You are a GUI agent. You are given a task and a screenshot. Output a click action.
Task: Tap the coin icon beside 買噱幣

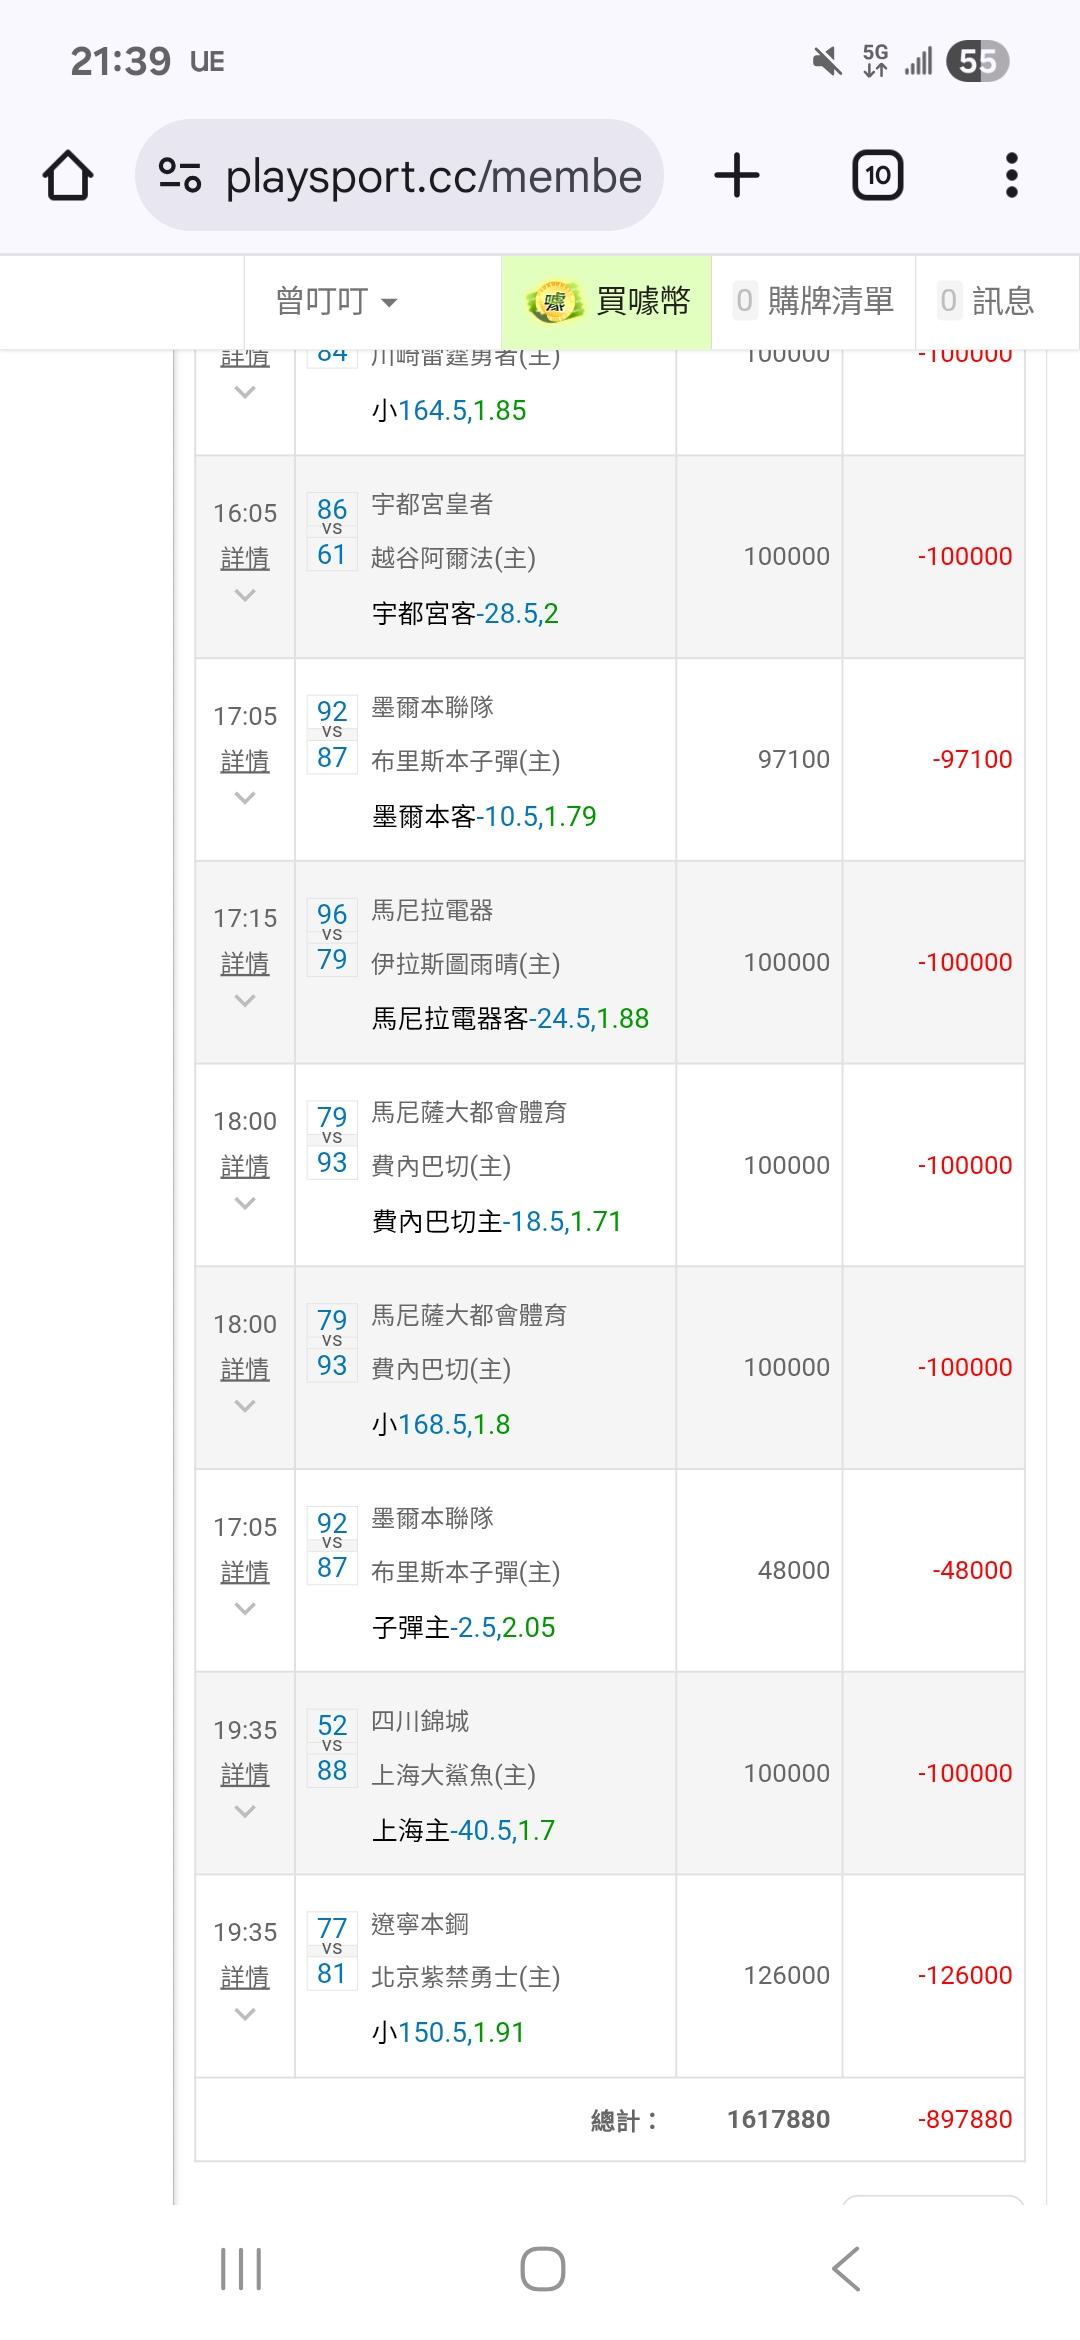555,302
